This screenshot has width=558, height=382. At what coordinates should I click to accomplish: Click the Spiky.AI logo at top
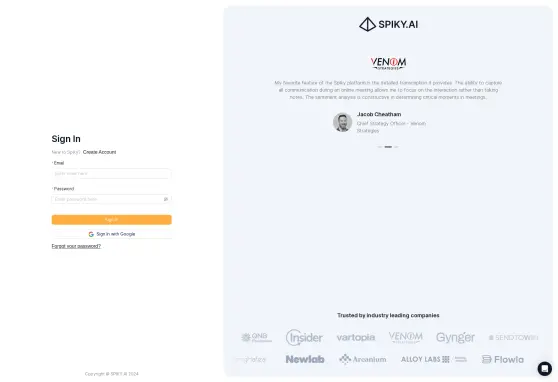point(388,24)
